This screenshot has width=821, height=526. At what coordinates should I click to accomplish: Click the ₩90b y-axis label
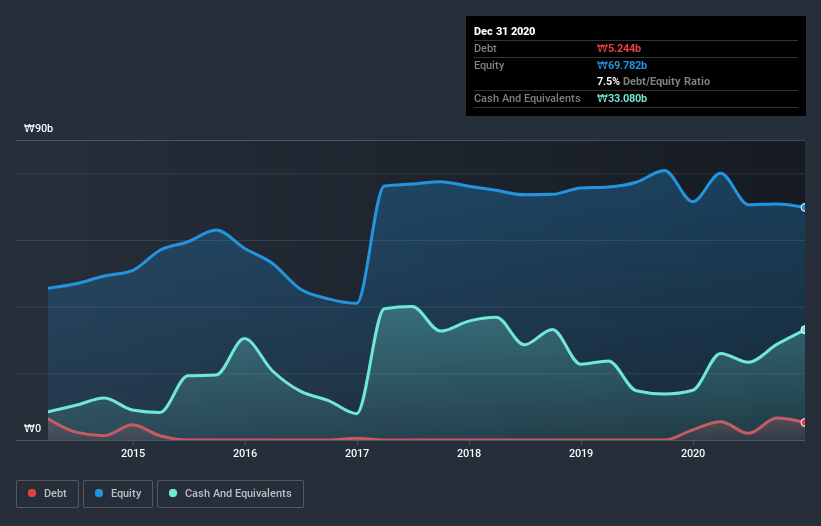coord(39,129)
